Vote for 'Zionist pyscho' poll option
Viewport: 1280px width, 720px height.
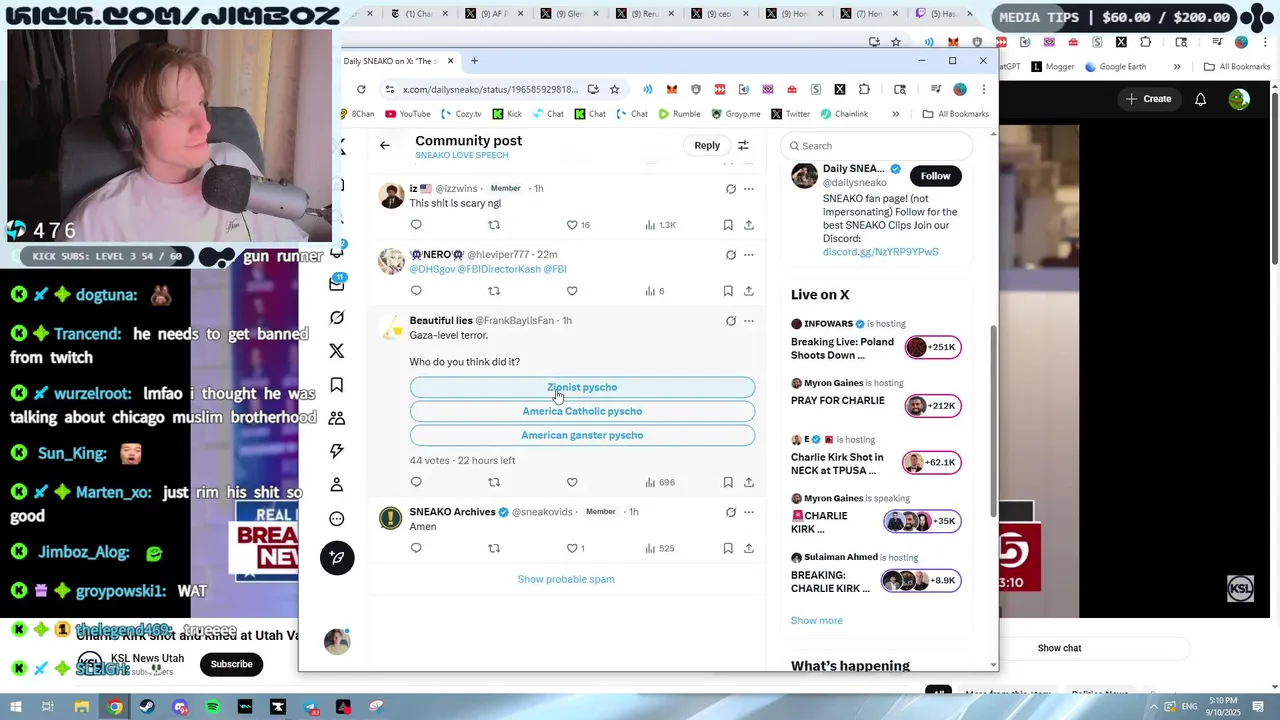(582, 387)
